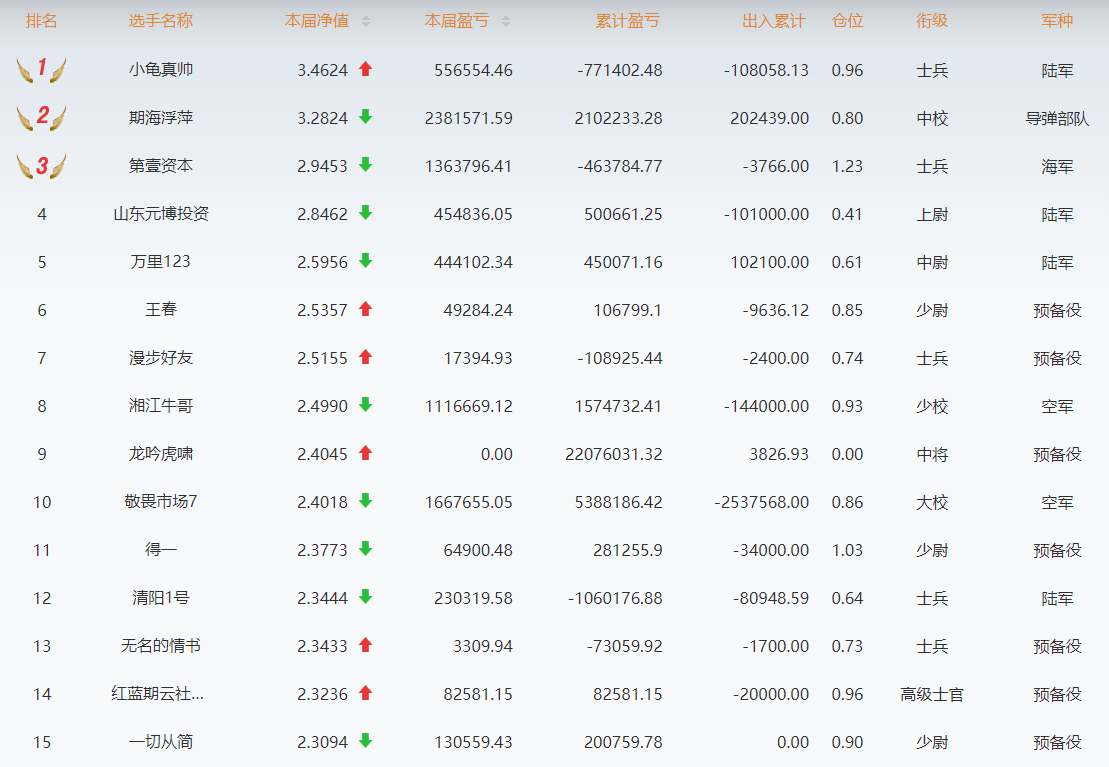
Task: Click the 本届盈亏 header label
Action: [457, 21]
